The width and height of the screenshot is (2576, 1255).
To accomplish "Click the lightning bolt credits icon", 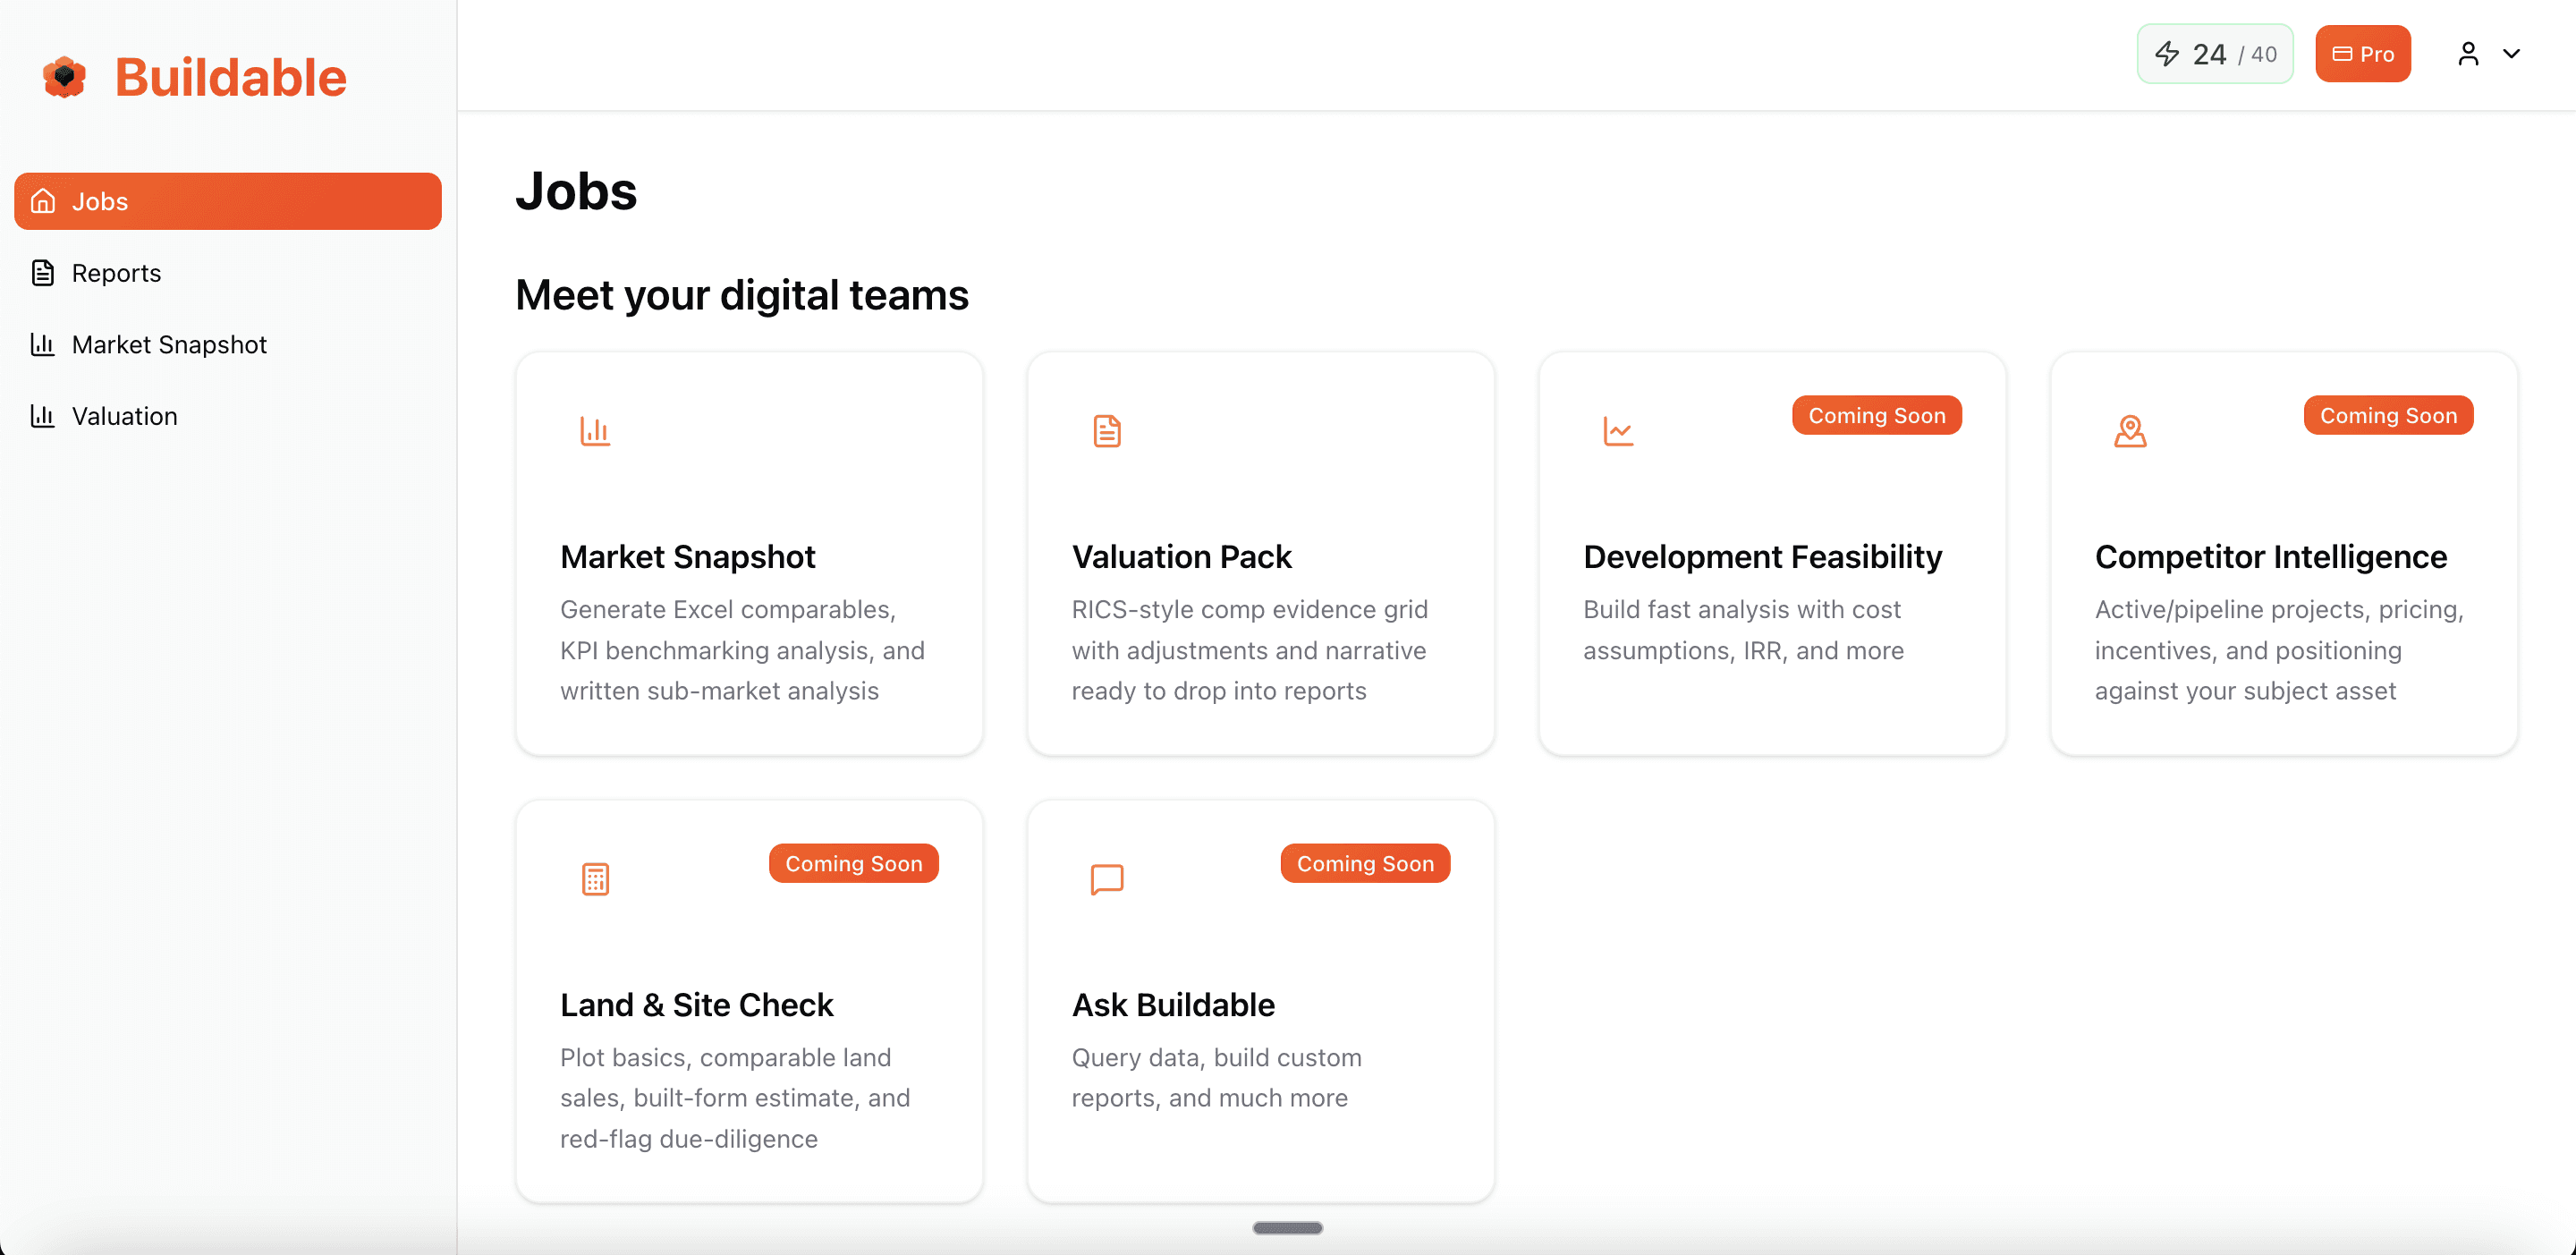I will 2167,54.
